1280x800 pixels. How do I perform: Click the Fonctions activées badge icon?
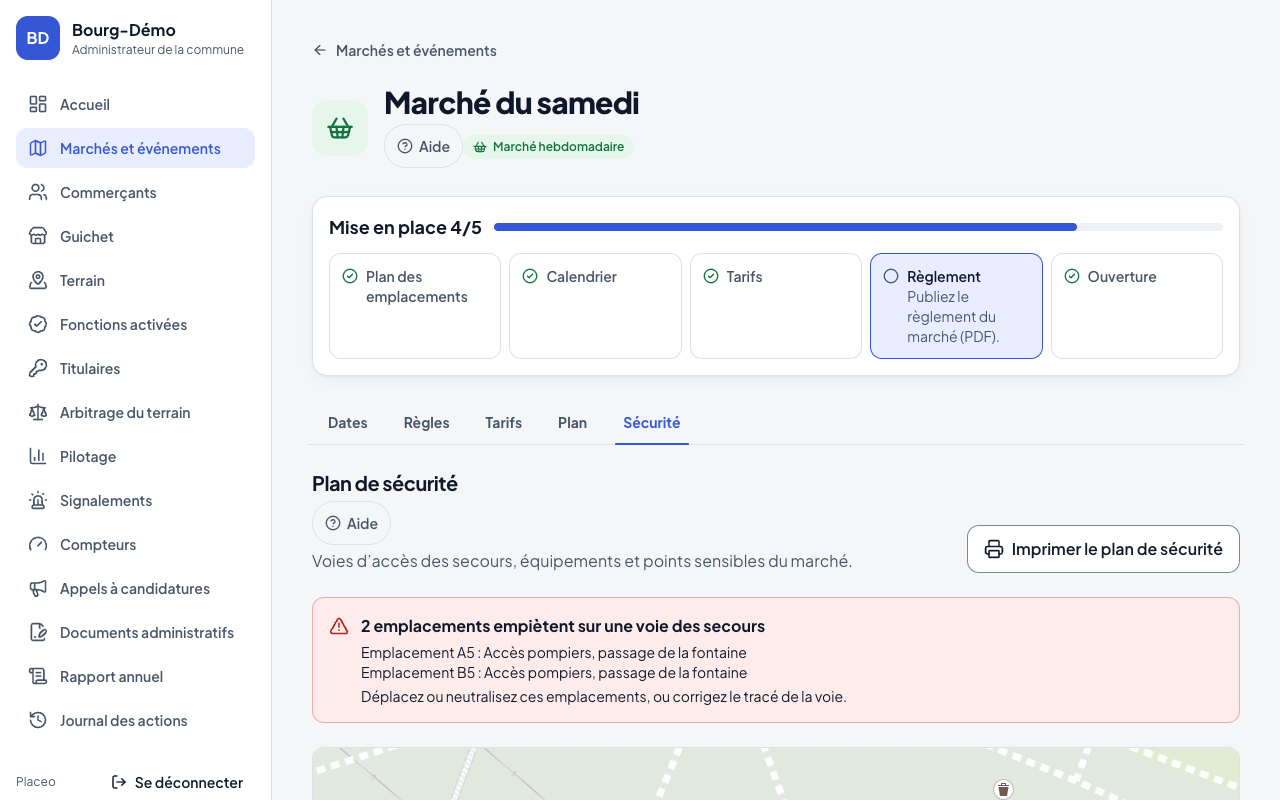[x=38, y=324]
